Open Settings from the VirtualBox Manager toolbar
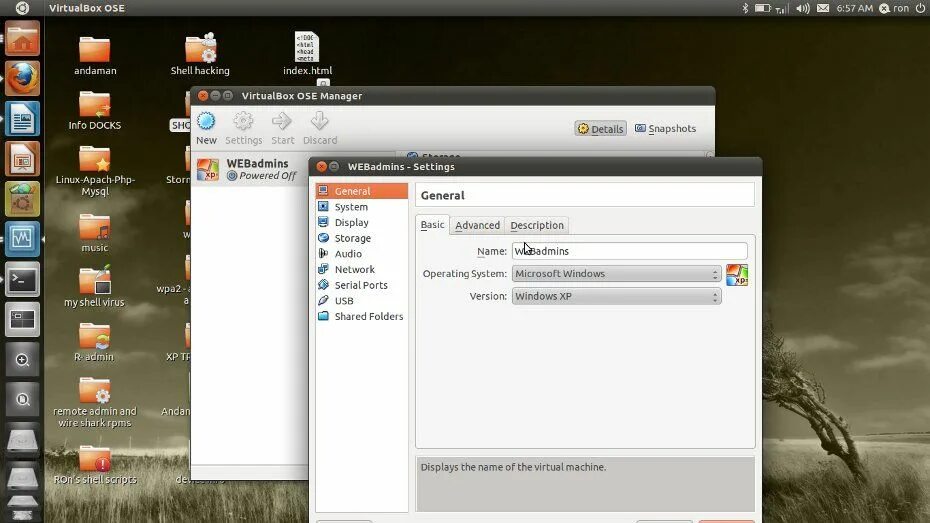Screen dimensions: 930x523 coord(243,129)
